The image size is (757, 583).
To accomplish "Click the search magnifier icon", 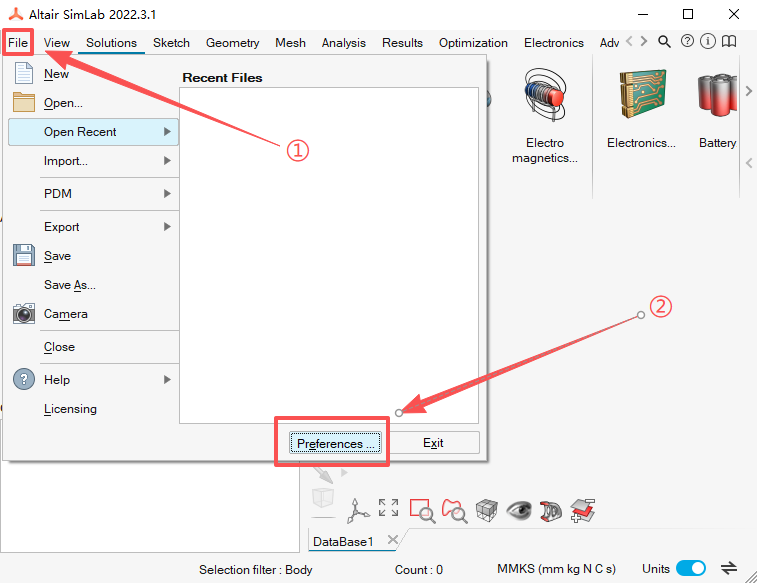I will coord(664,42).
